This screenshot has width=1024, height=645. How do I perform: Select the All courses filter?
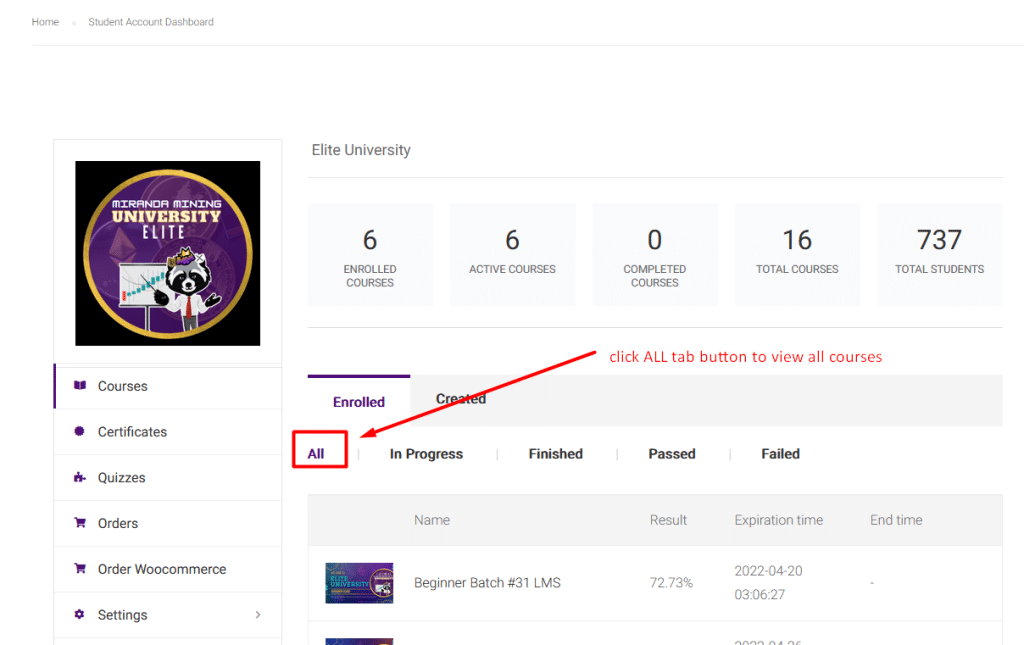point(316,454)
